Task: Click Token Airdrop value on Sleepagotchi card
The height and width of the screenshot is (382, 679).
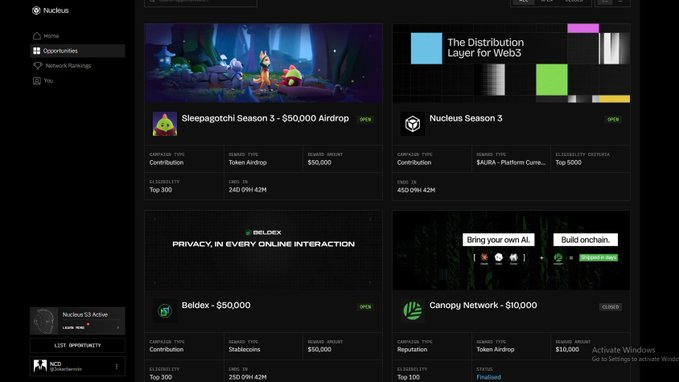Action: (x=247, y=163)
